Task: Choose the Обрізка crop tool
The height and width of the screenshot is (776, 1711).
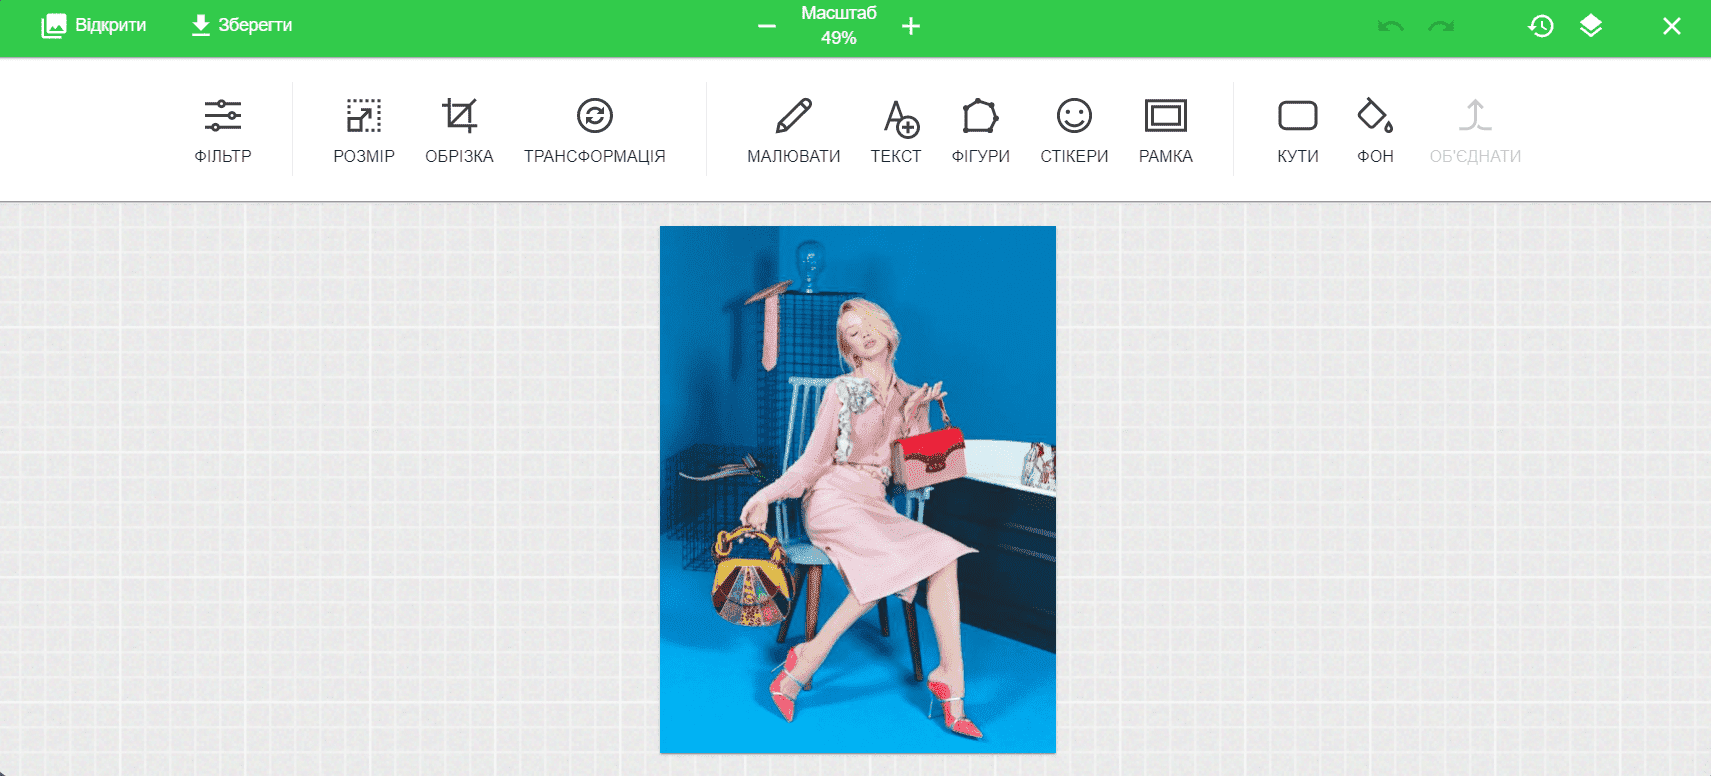Action: click(459, 129)
